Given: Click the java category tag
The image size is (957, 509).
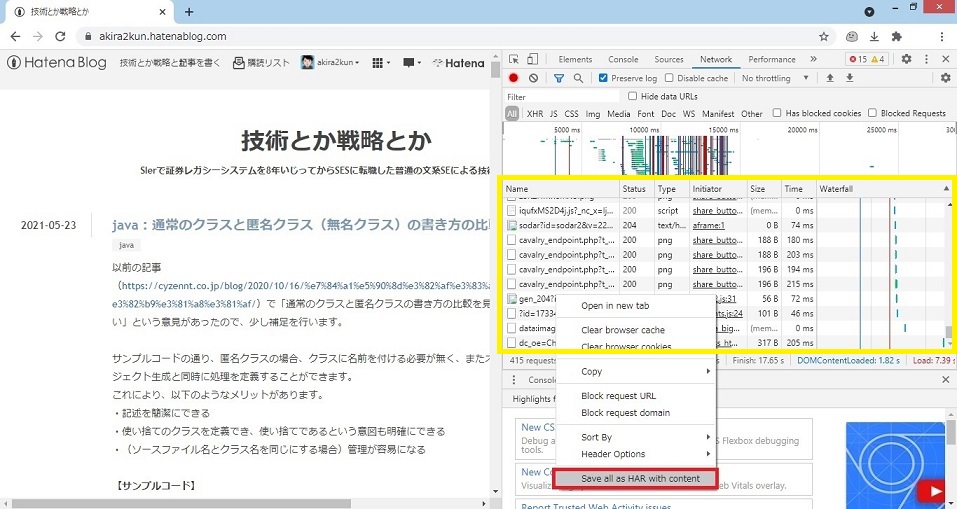Looking at the screenshot, I should 126,245.
